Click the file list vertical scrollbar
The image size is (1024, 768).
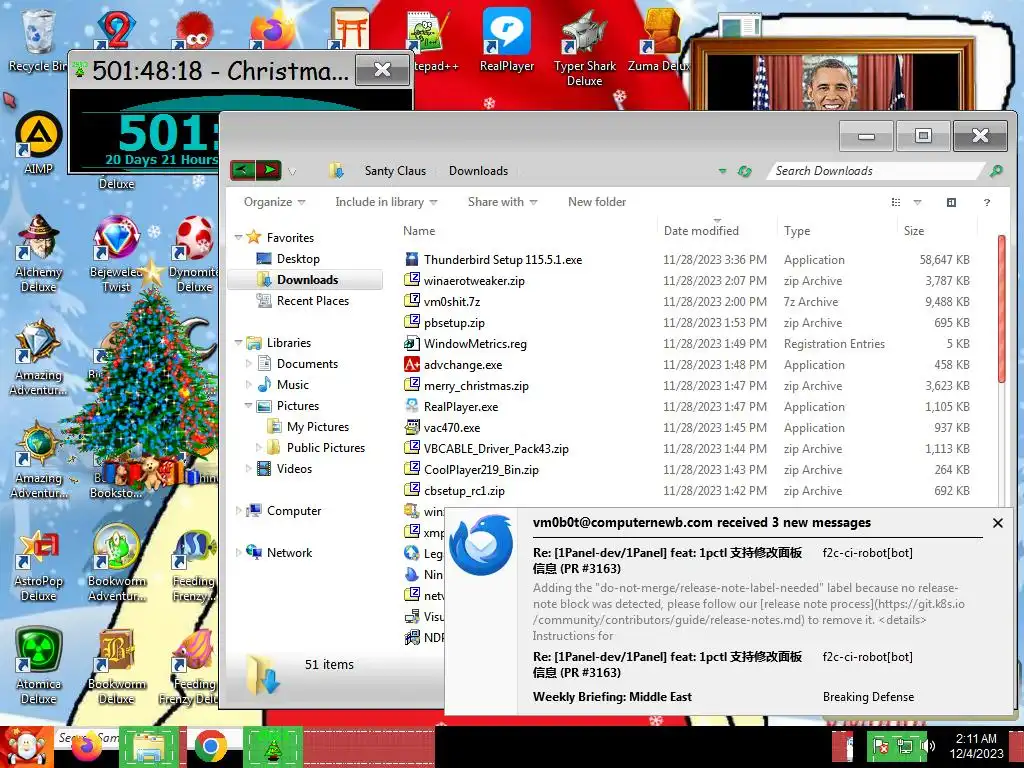1002,309
